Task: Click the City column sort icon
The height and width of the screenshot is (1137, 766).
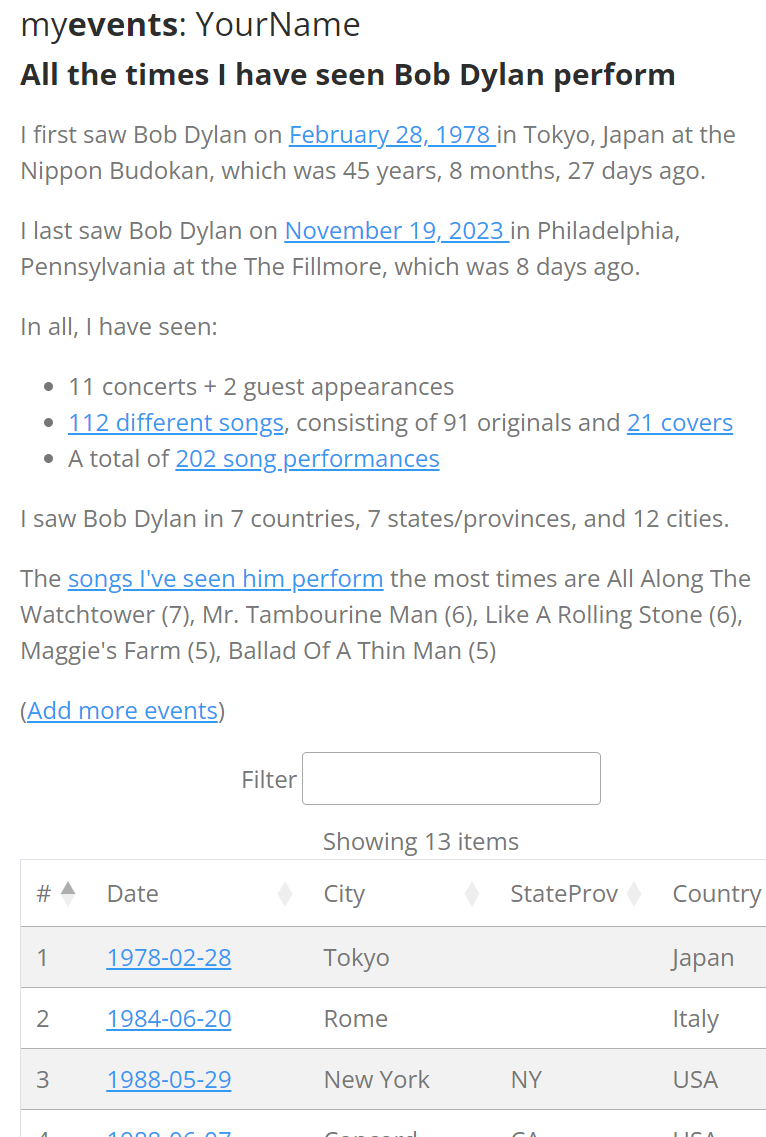Action: pos(472,894)
